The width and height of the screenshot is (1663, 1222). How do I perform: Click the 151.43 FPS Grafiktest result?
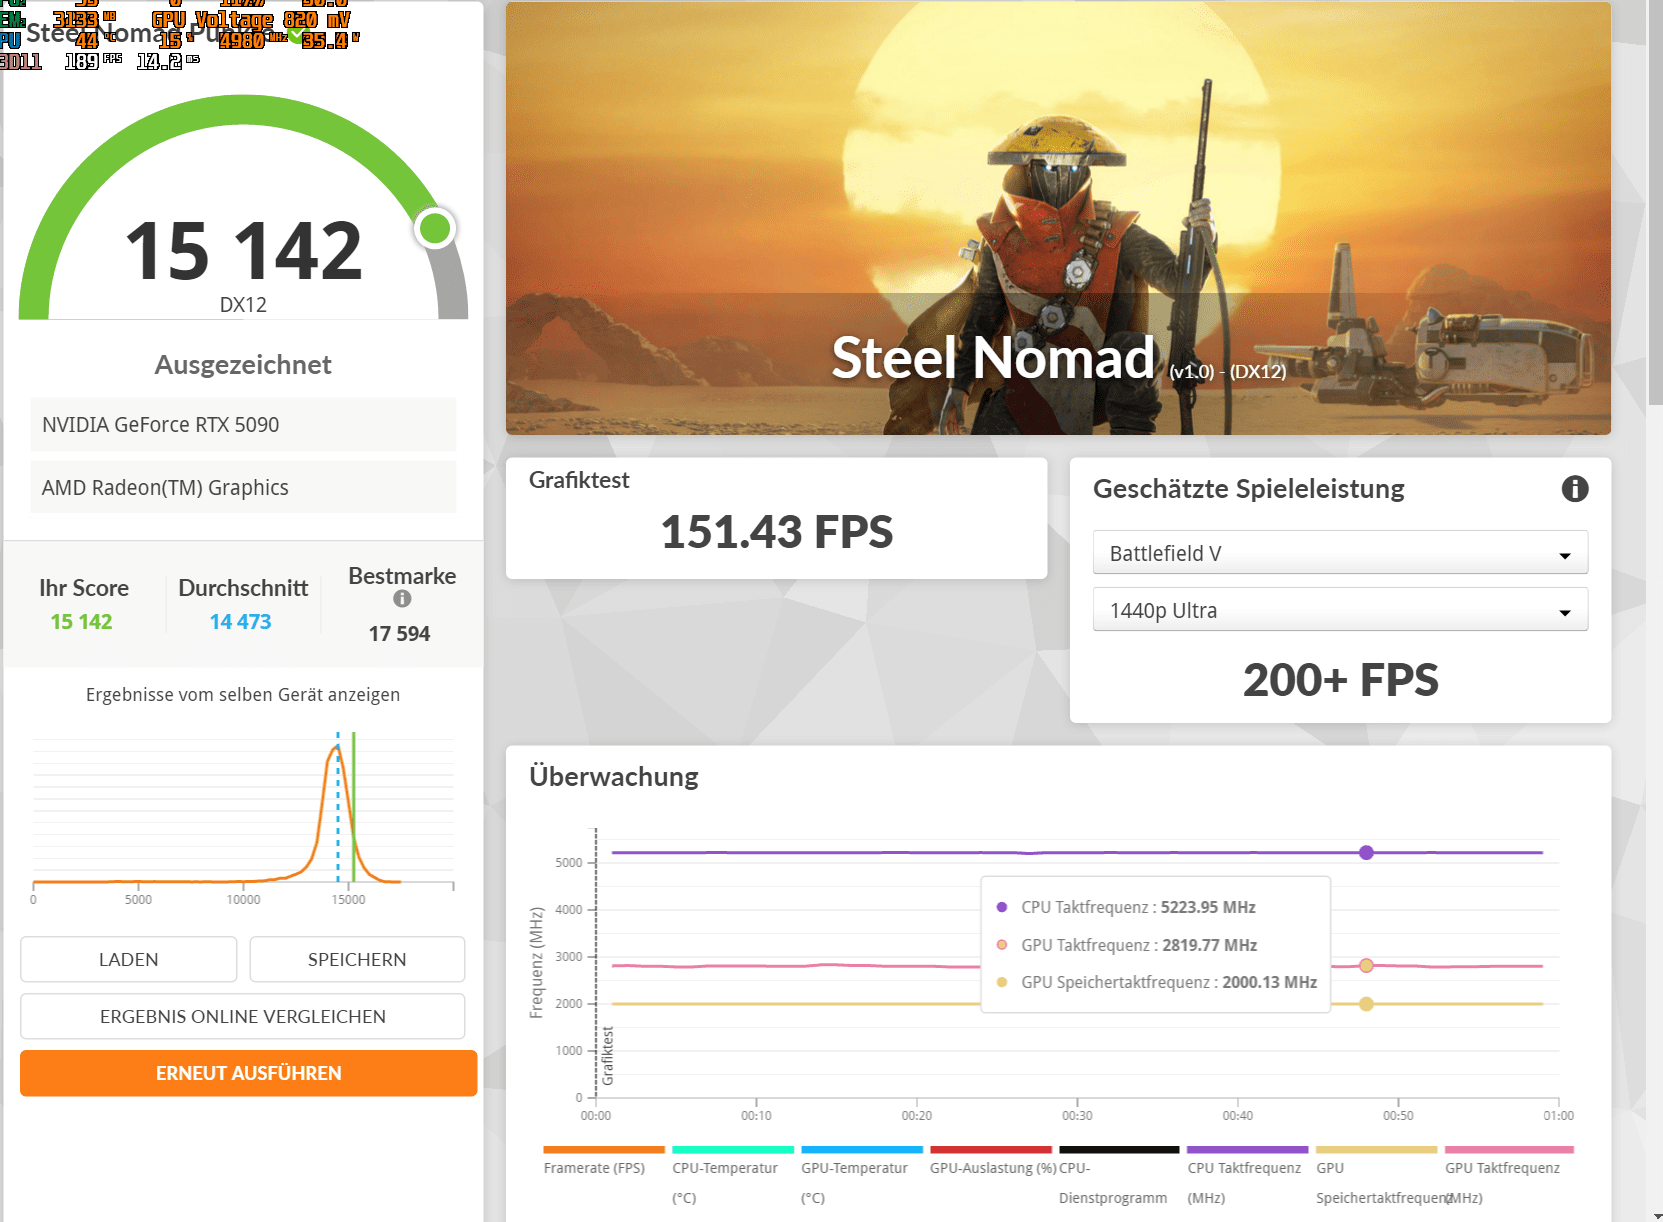pyautogui.click(x=777, y=532)
